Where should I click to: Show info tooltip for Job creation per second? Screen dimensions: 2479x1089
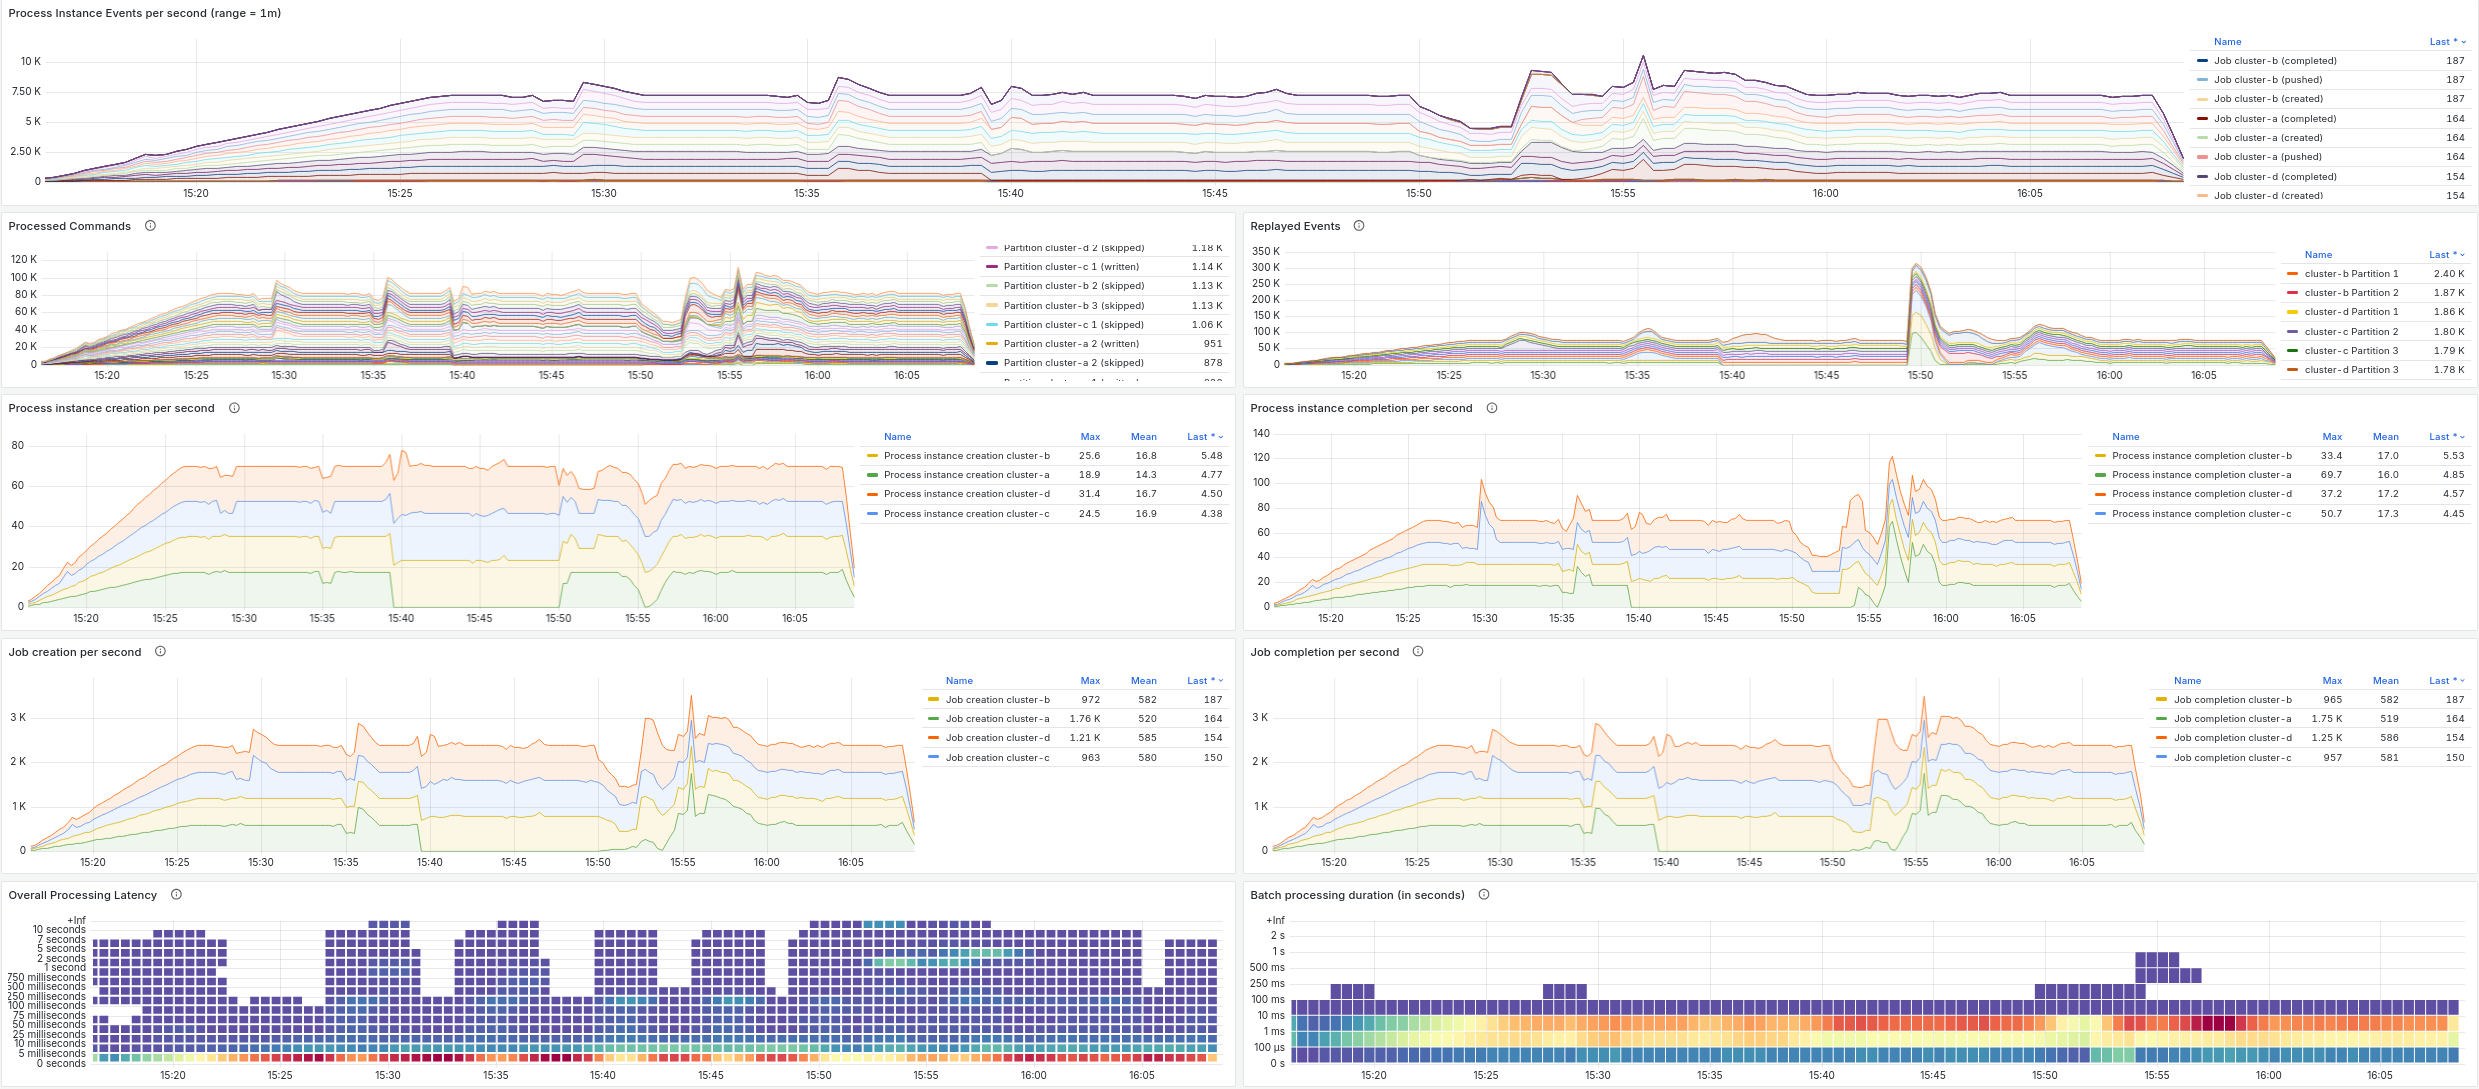(160, 652)
